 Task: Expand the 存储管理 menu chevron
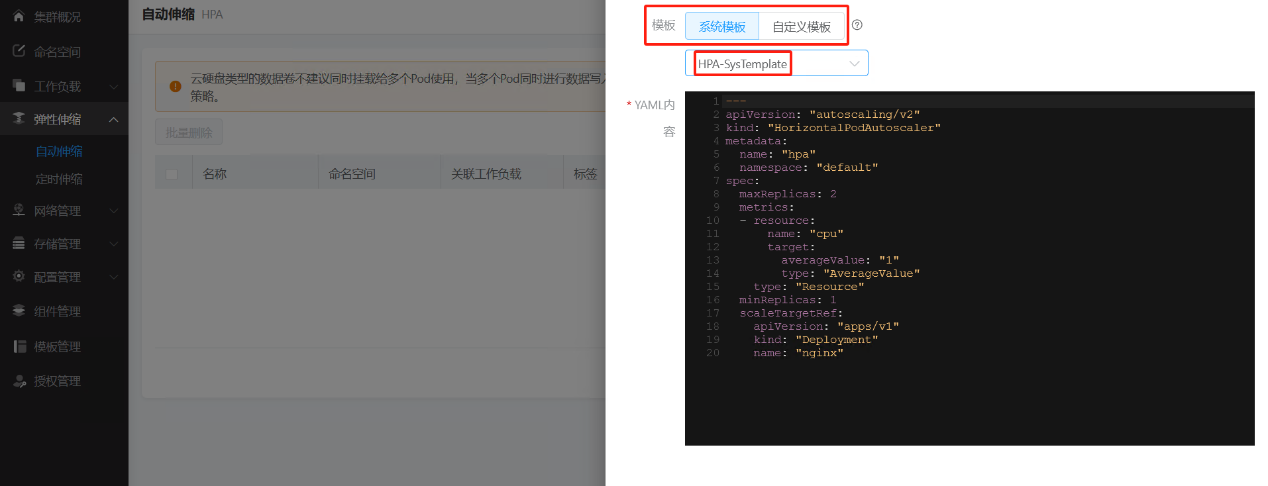(114, 244)
